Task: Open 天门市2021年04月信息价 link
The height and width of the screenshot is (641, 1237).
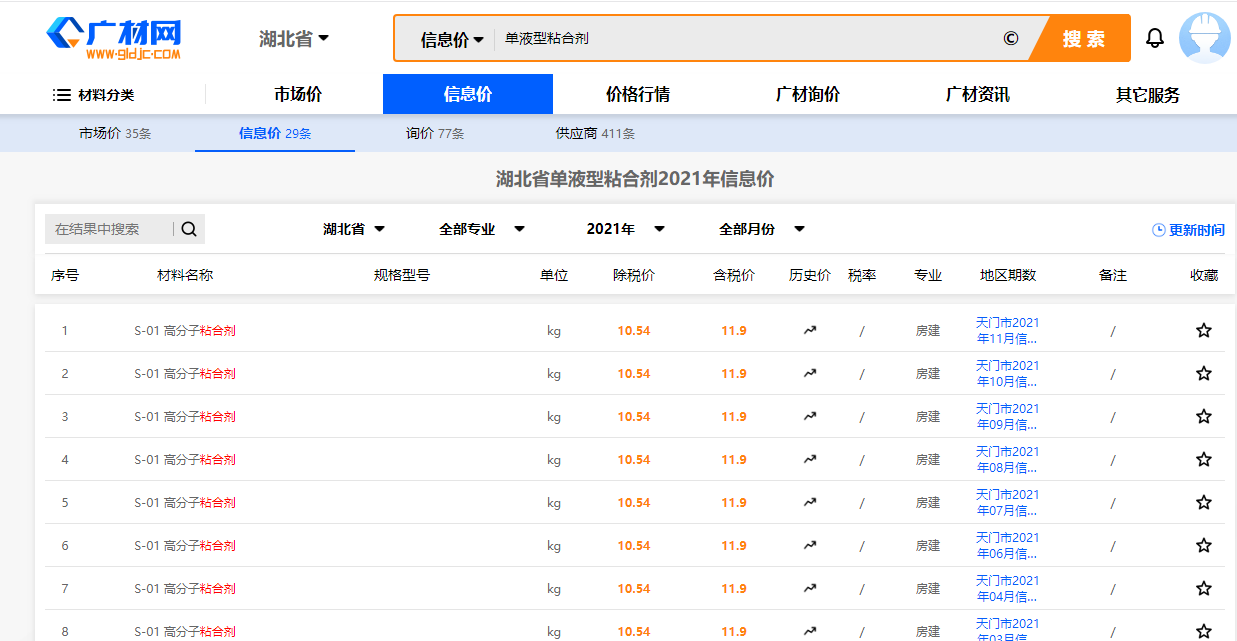Action: click(x=1007, y=589)
